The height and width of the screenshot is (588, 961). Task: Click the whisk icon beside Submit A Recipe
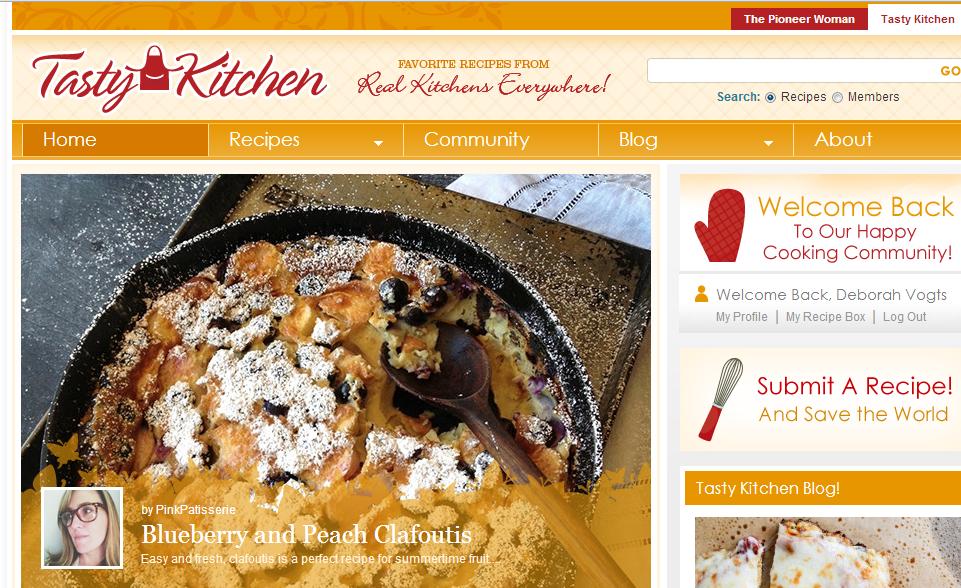point(721,399)
